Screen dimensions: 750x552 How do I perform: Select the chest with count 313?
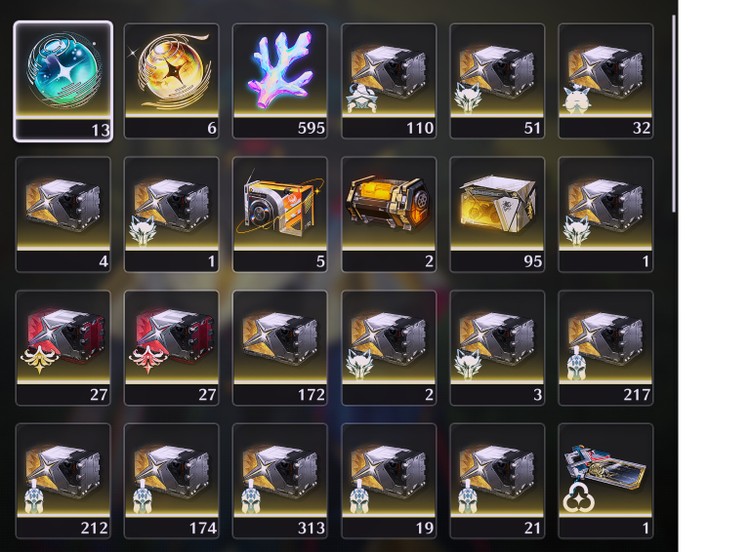(x=280, y=481)
